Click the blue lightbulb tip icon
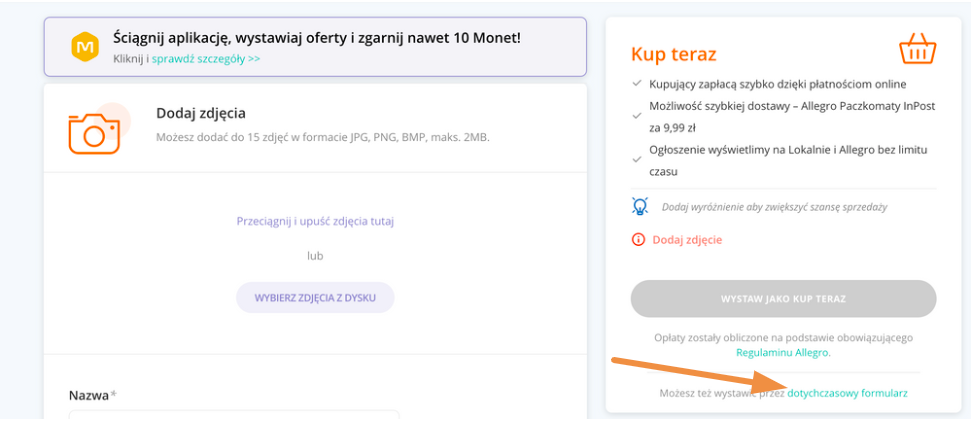Image resolution: width=974 pixels, height=432 pixels. [639, 206]
